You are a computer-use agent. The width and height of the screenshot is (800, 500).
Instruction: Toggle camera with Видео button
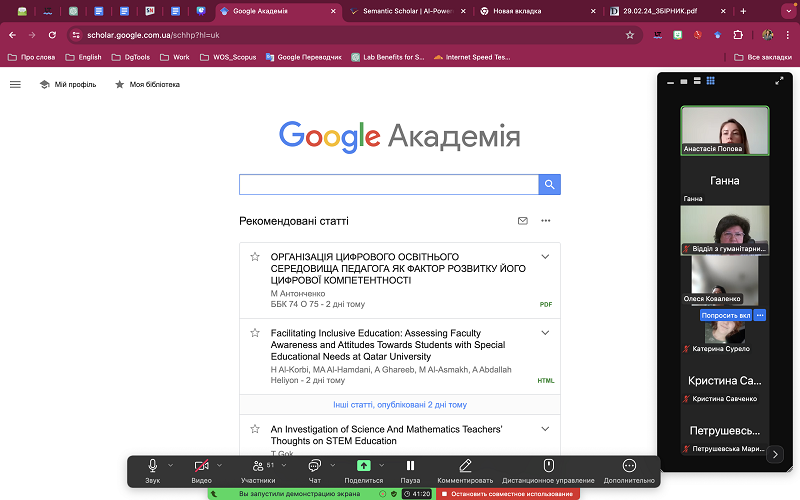pos(201,470)
